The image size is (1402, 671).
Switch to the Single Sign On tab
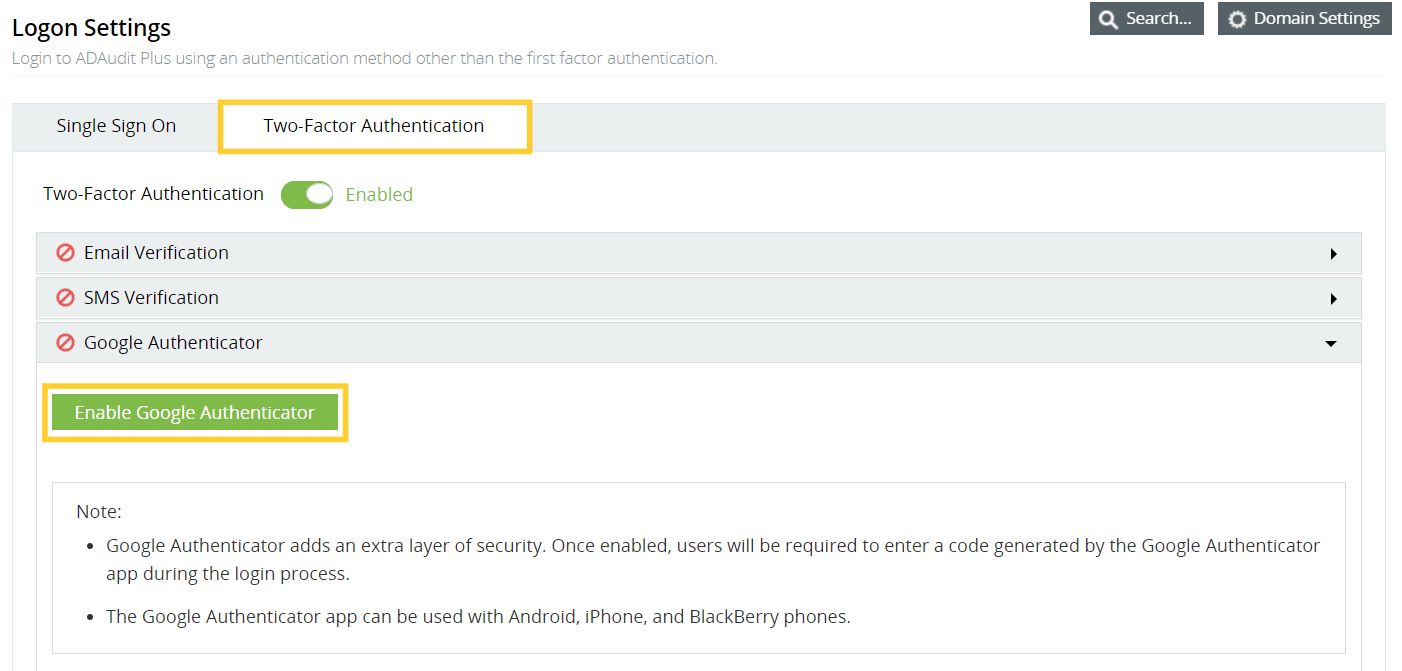pos(116,125)
